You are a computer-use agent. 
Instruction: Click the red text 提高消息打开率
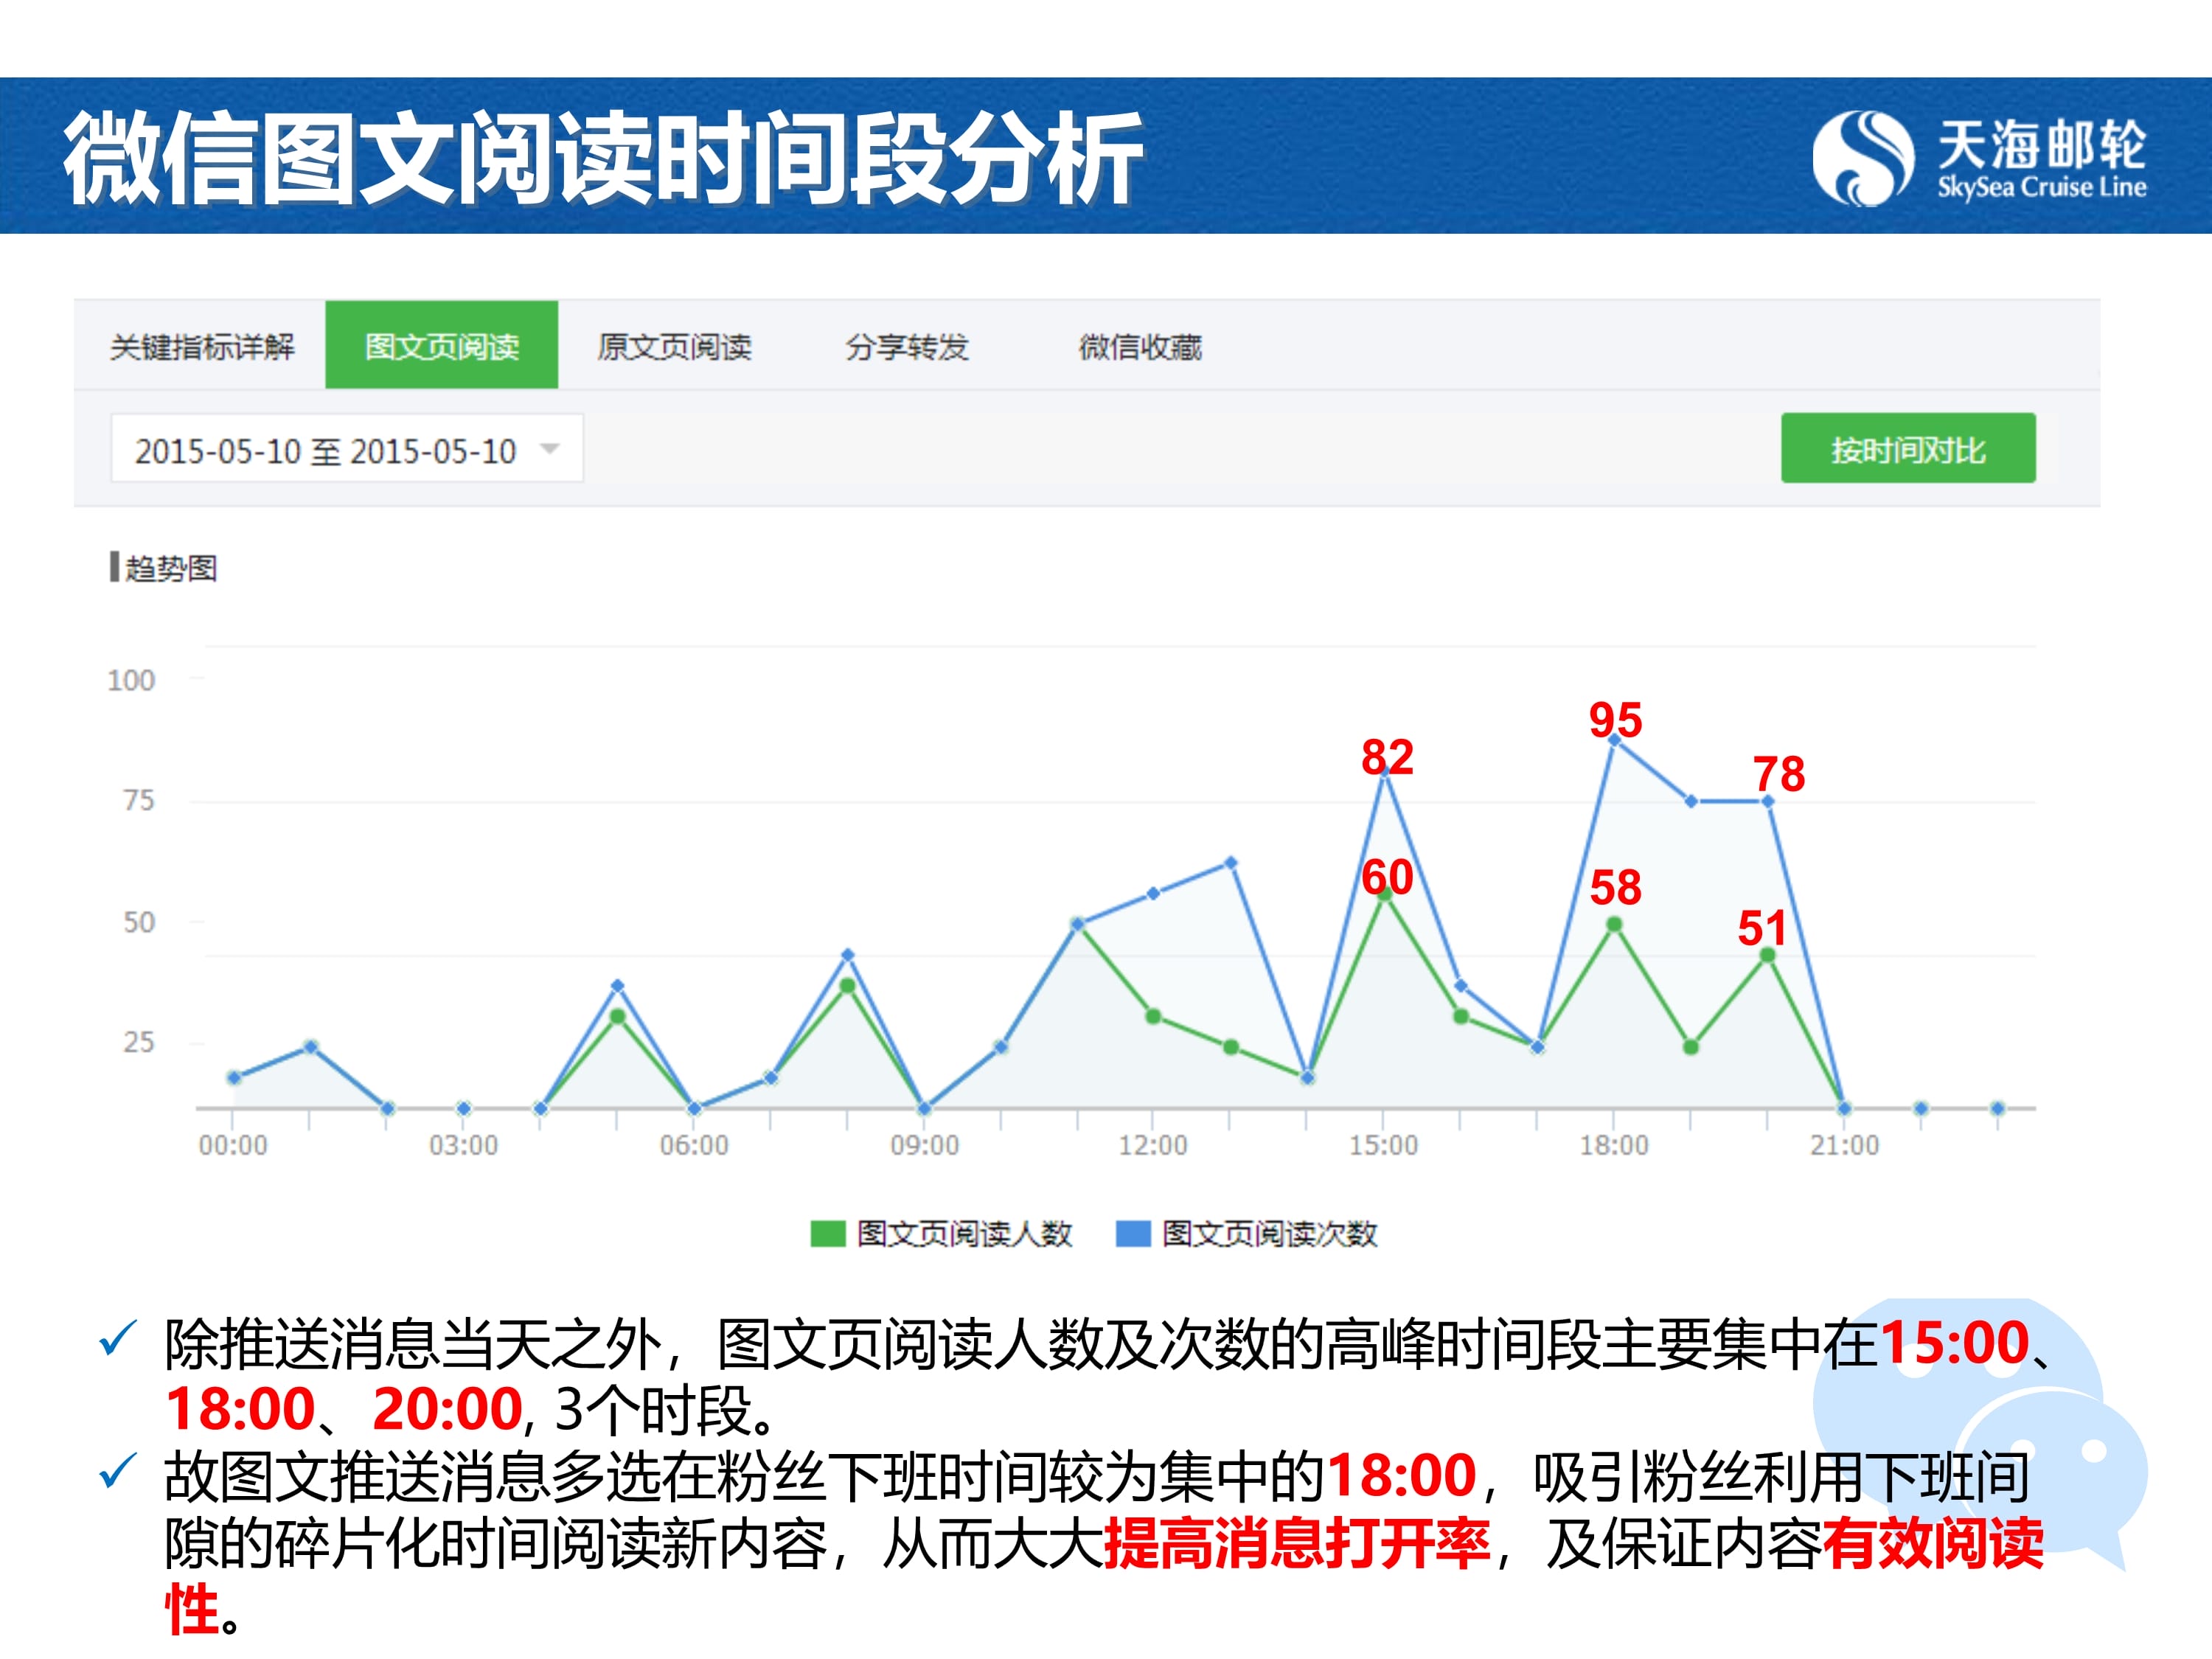(x=1296, y=1543)
